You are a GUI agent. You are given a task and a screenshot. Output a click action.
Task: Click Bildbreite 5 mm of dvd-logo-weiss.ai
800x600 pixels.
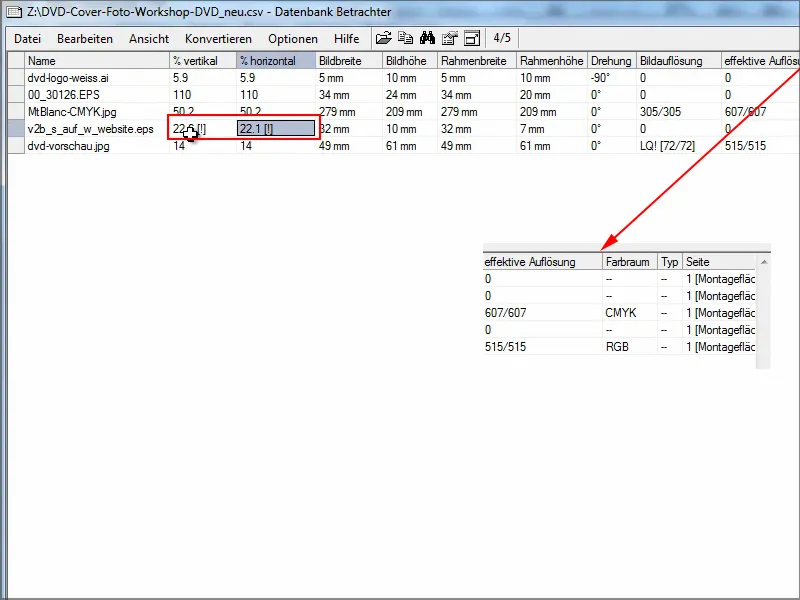tap(331, 78)
